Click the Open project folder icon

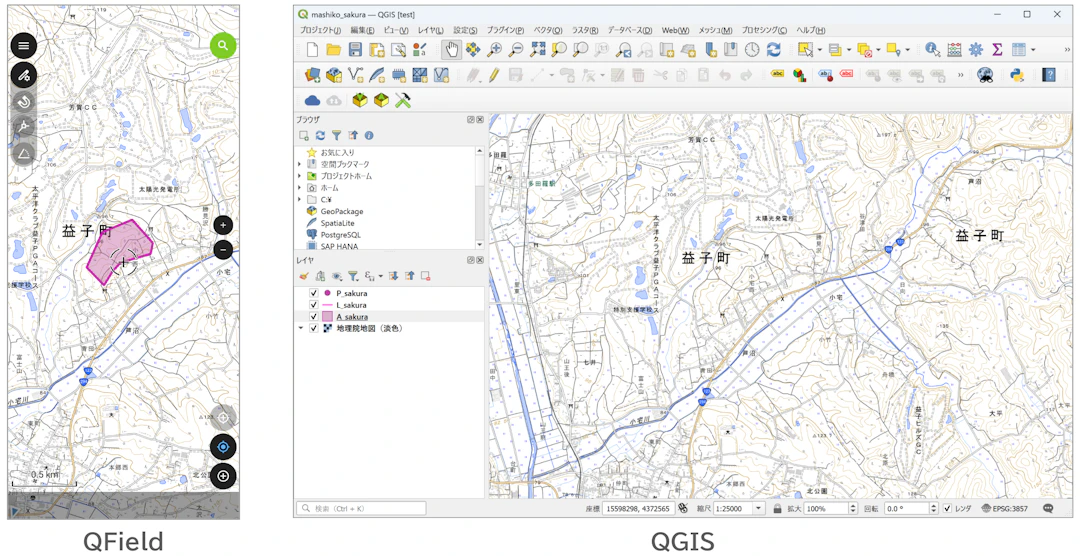pos(333,49)
